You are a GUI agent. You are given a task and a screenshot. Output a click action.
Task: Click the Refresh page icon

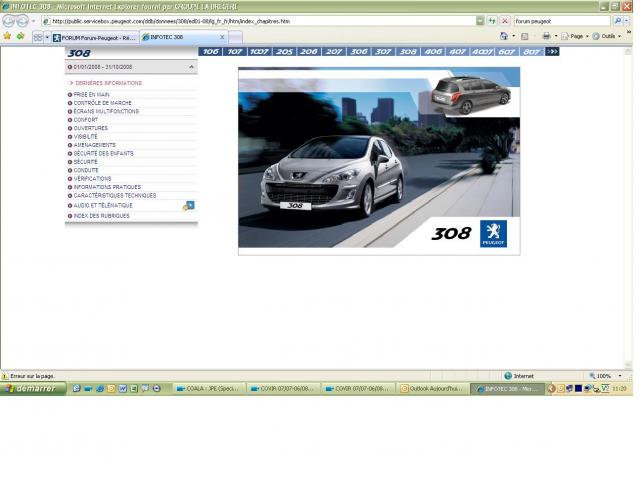[x=492, y=21]
